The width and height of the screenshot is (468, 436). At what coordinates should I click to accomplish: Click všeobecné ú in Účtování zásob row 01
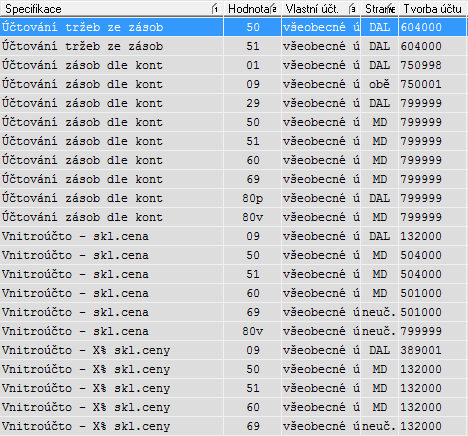[x=321, y=65]
